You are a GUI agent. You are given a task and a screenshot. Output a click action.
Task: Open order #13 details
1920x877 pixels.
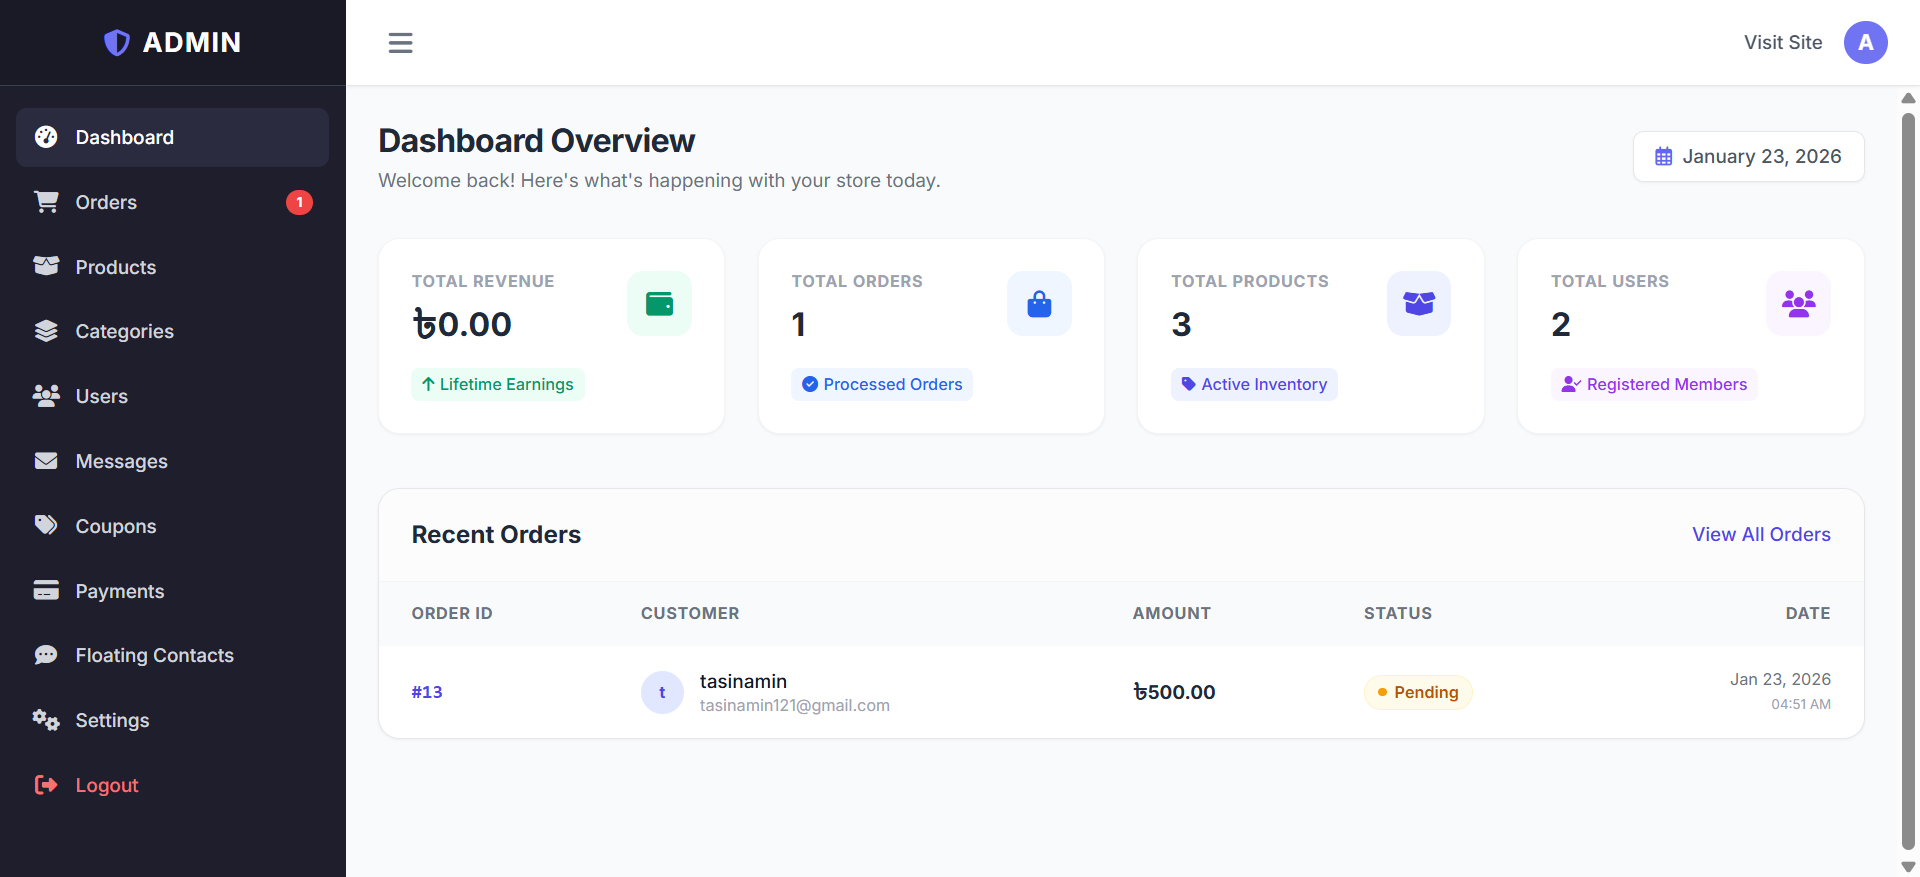click(x=427, y=692)
